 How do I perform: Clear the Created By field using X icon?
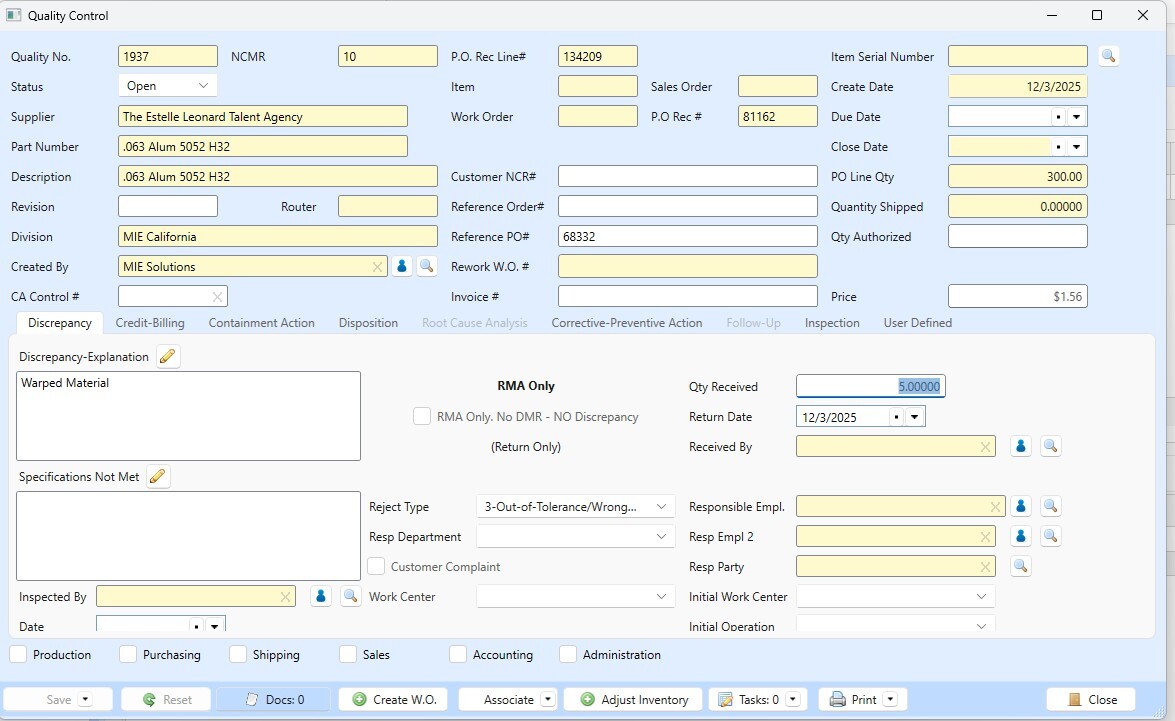[377, 266]
